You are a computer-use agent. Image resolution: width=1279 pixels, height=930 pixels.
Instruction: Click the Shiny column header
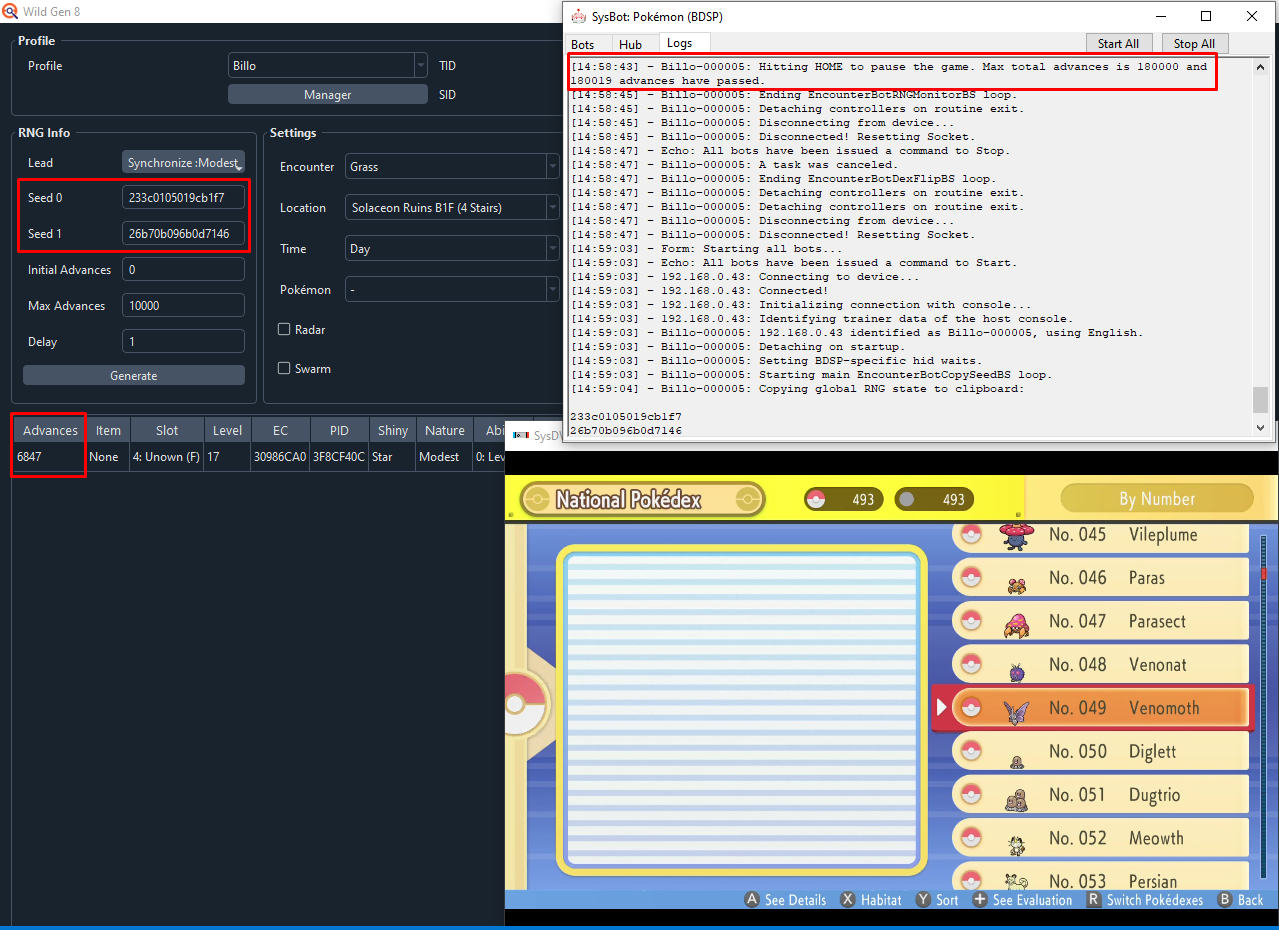pos(393,430)
